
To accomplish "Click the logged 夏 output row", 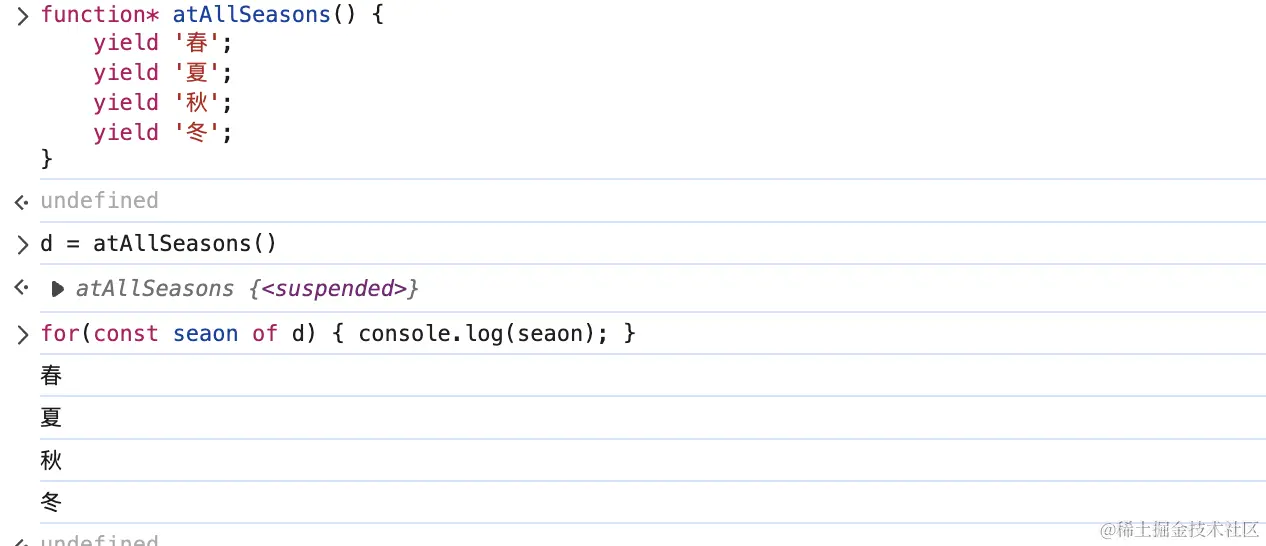I will (652, 418).
